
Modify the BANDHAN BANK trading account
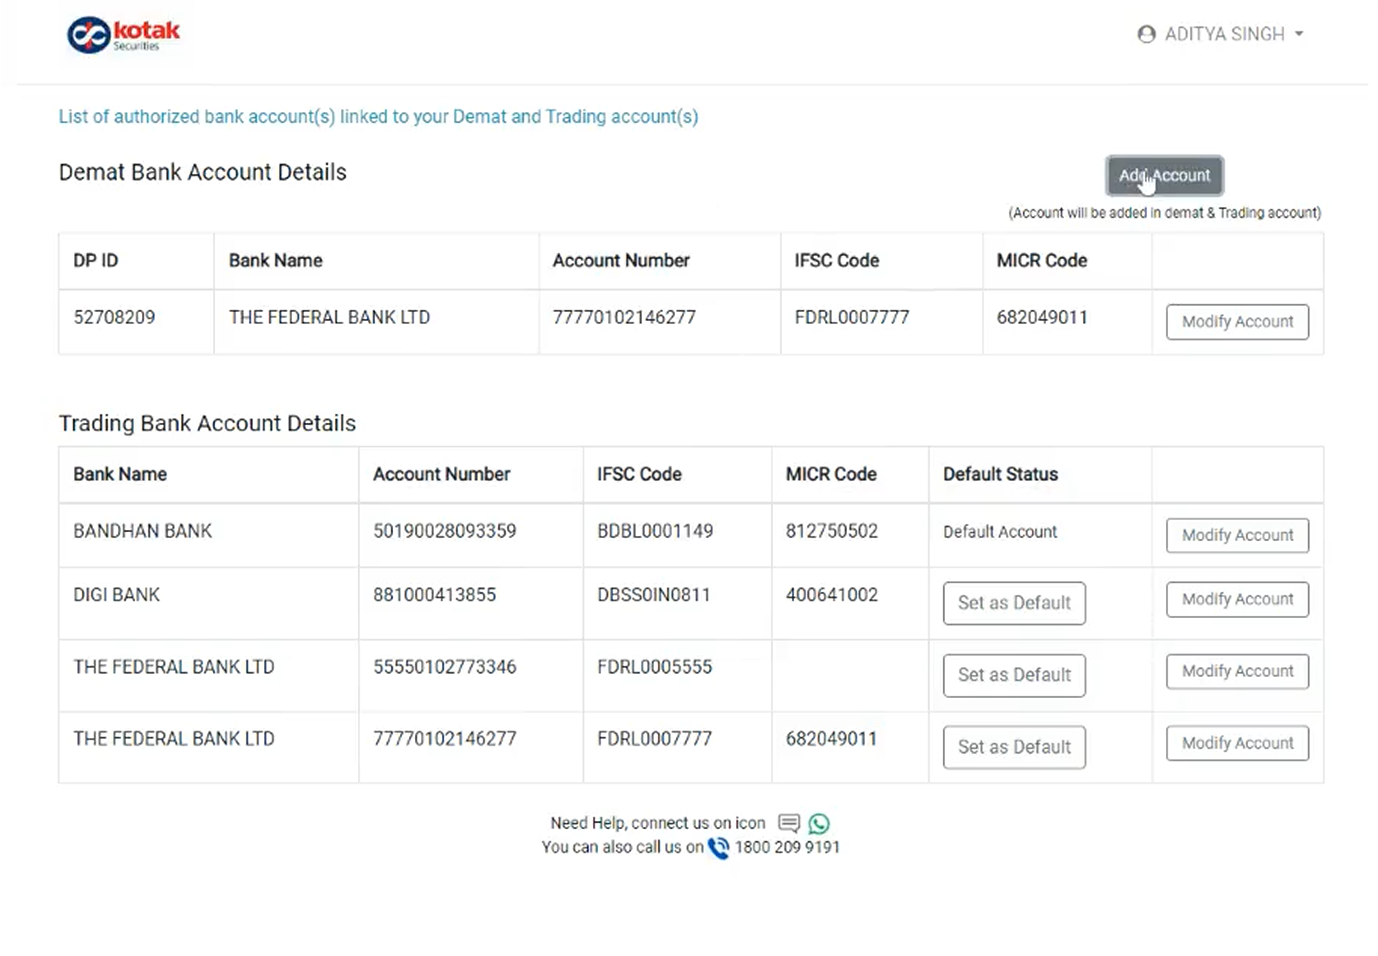[x=1237, y=535]
